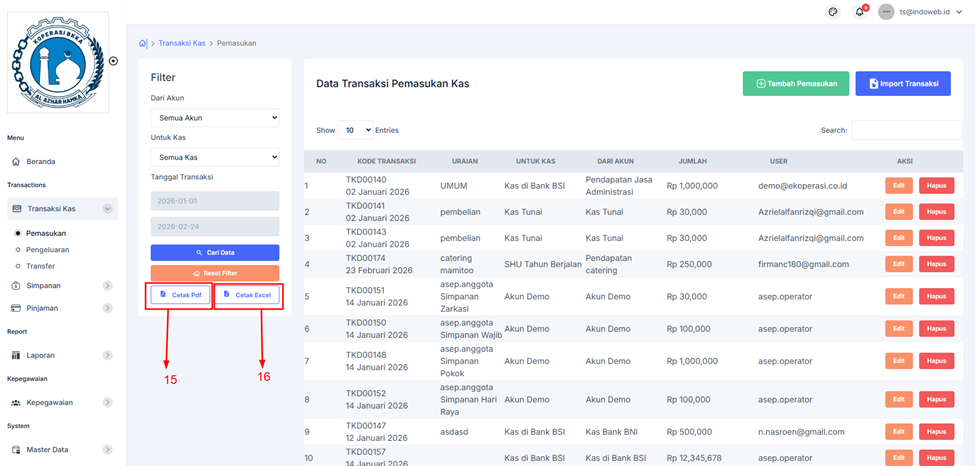Viewport: 975px width, 466px height.
Task: Open the notifications bell
Action: pyautogui.click(x=859, y=12)
